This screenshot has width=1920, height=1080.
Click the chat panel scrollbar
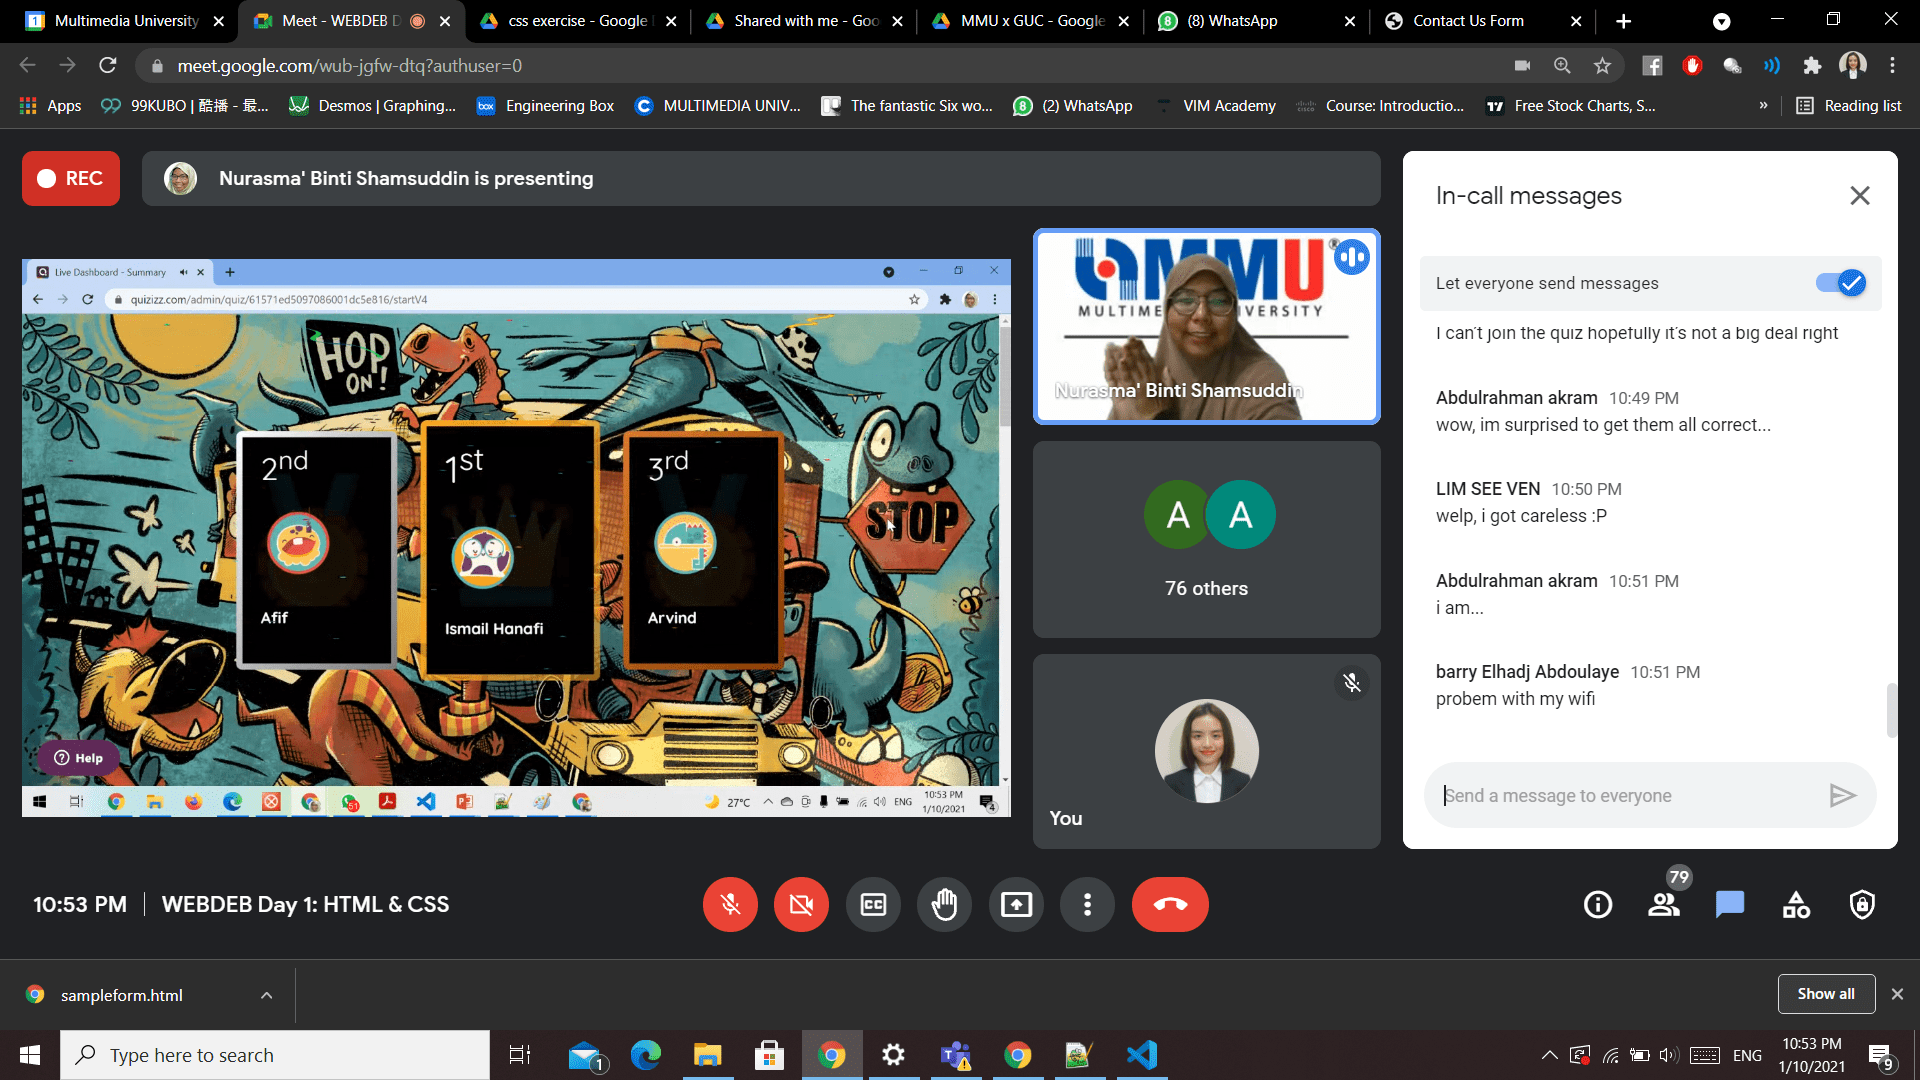(1891, 710)
